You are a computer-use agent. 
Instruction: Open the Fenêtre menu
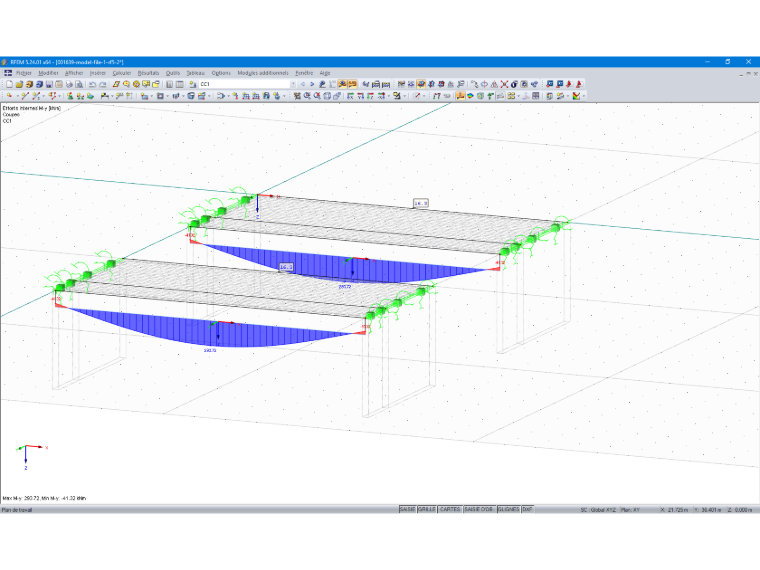[304, 73]
